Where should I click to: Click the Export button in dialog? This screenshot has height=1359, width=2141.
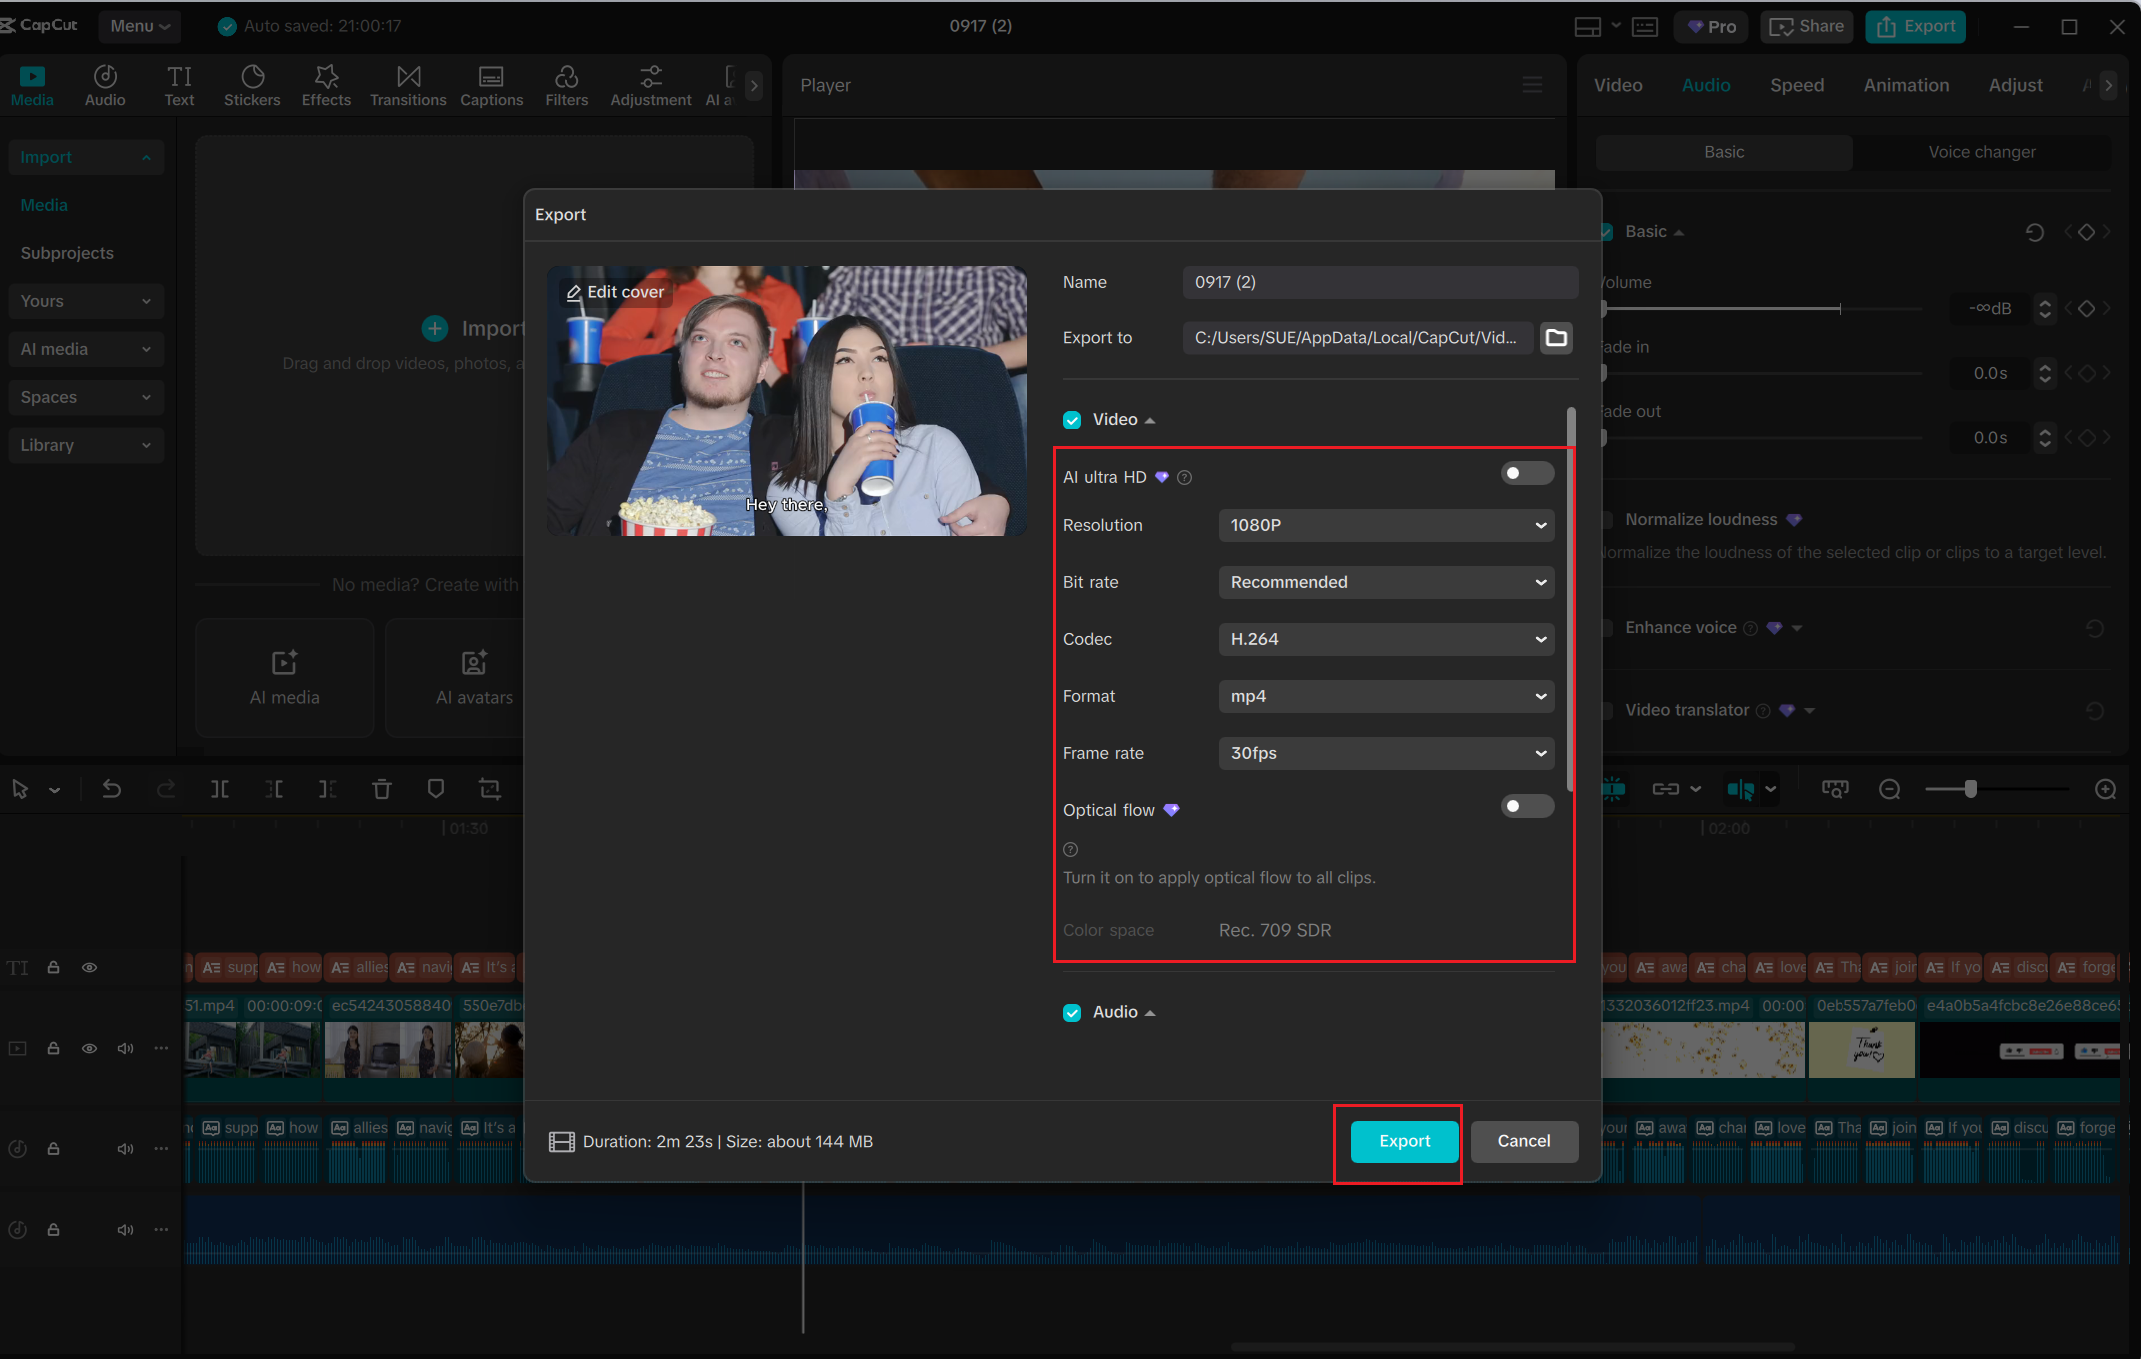click(1403, 1141)
